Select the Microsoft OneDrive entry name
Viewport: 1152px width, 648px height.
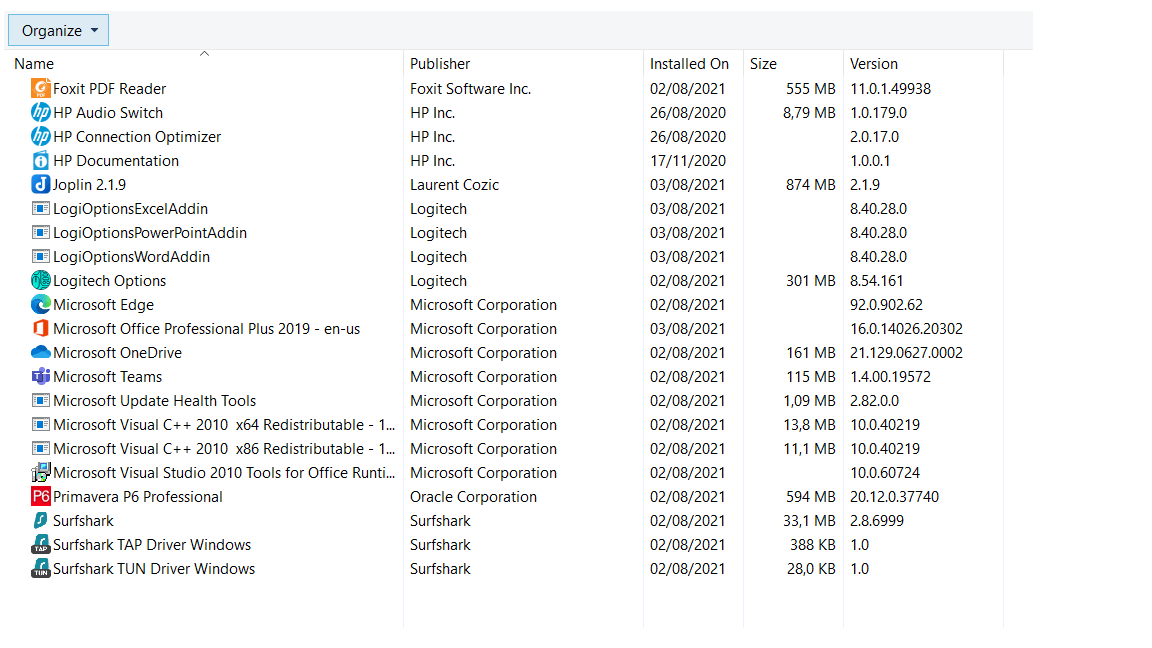click(118, 353)
